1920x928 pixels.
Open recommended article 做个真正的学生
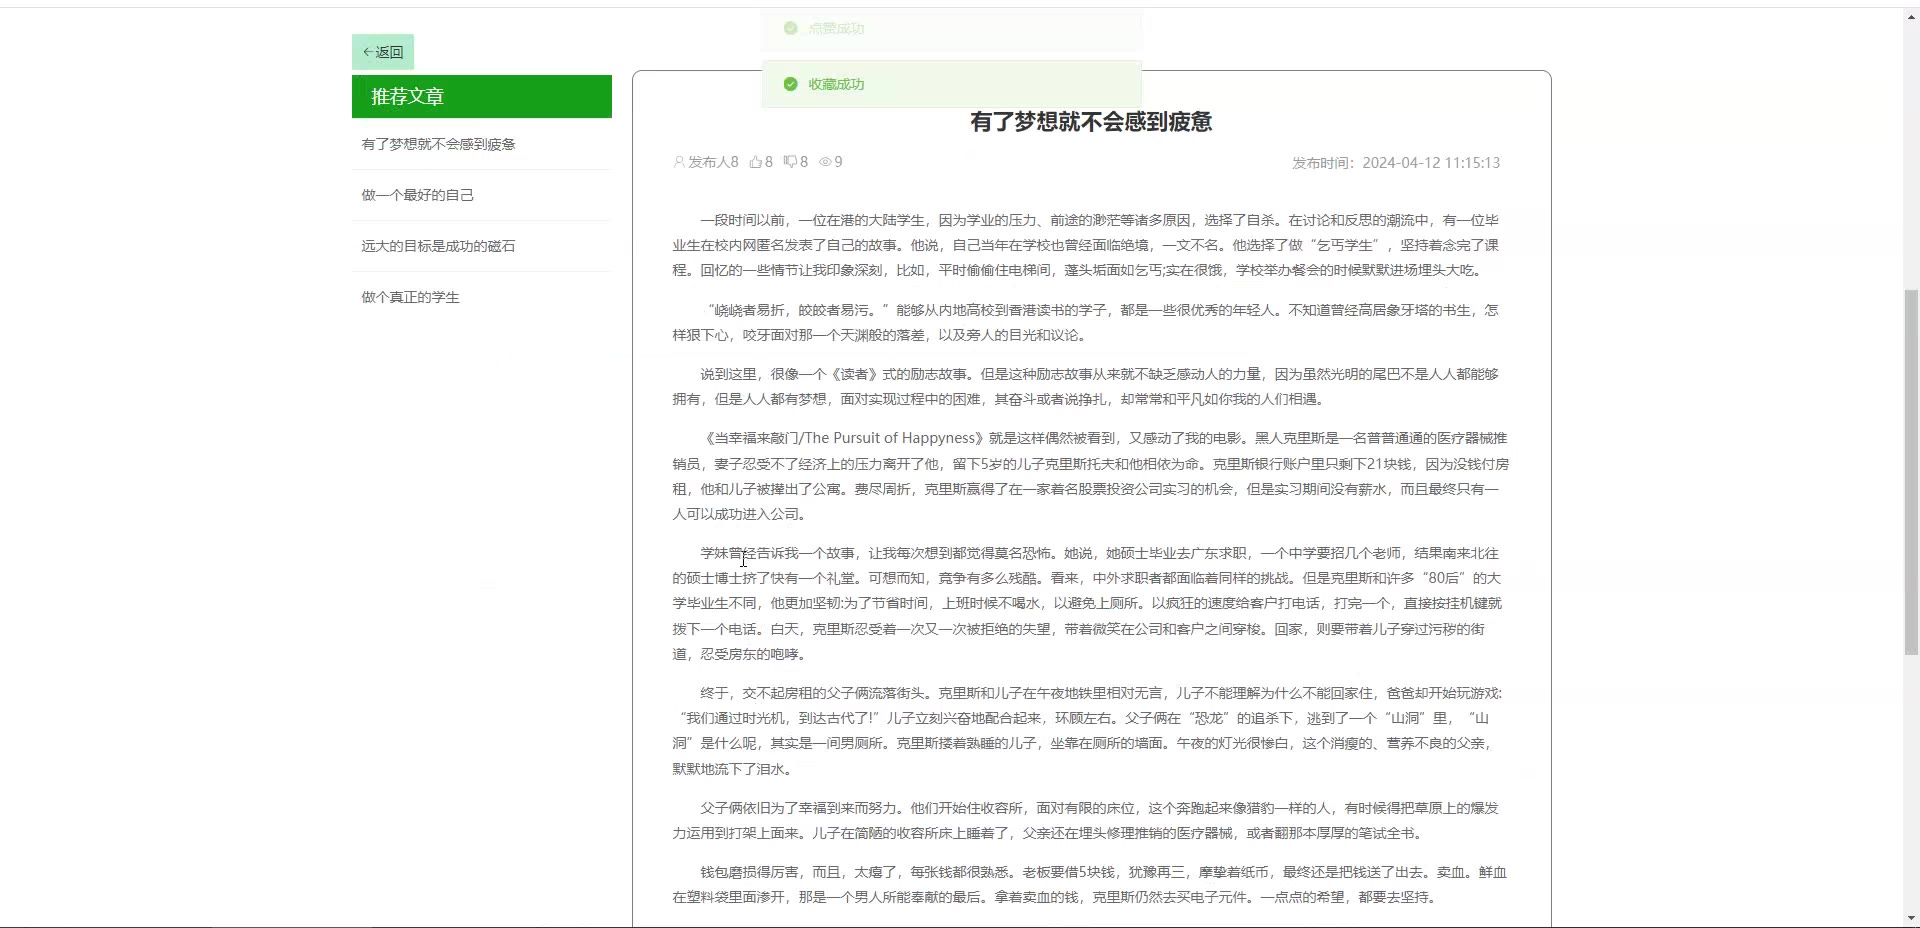pos(410,297)
